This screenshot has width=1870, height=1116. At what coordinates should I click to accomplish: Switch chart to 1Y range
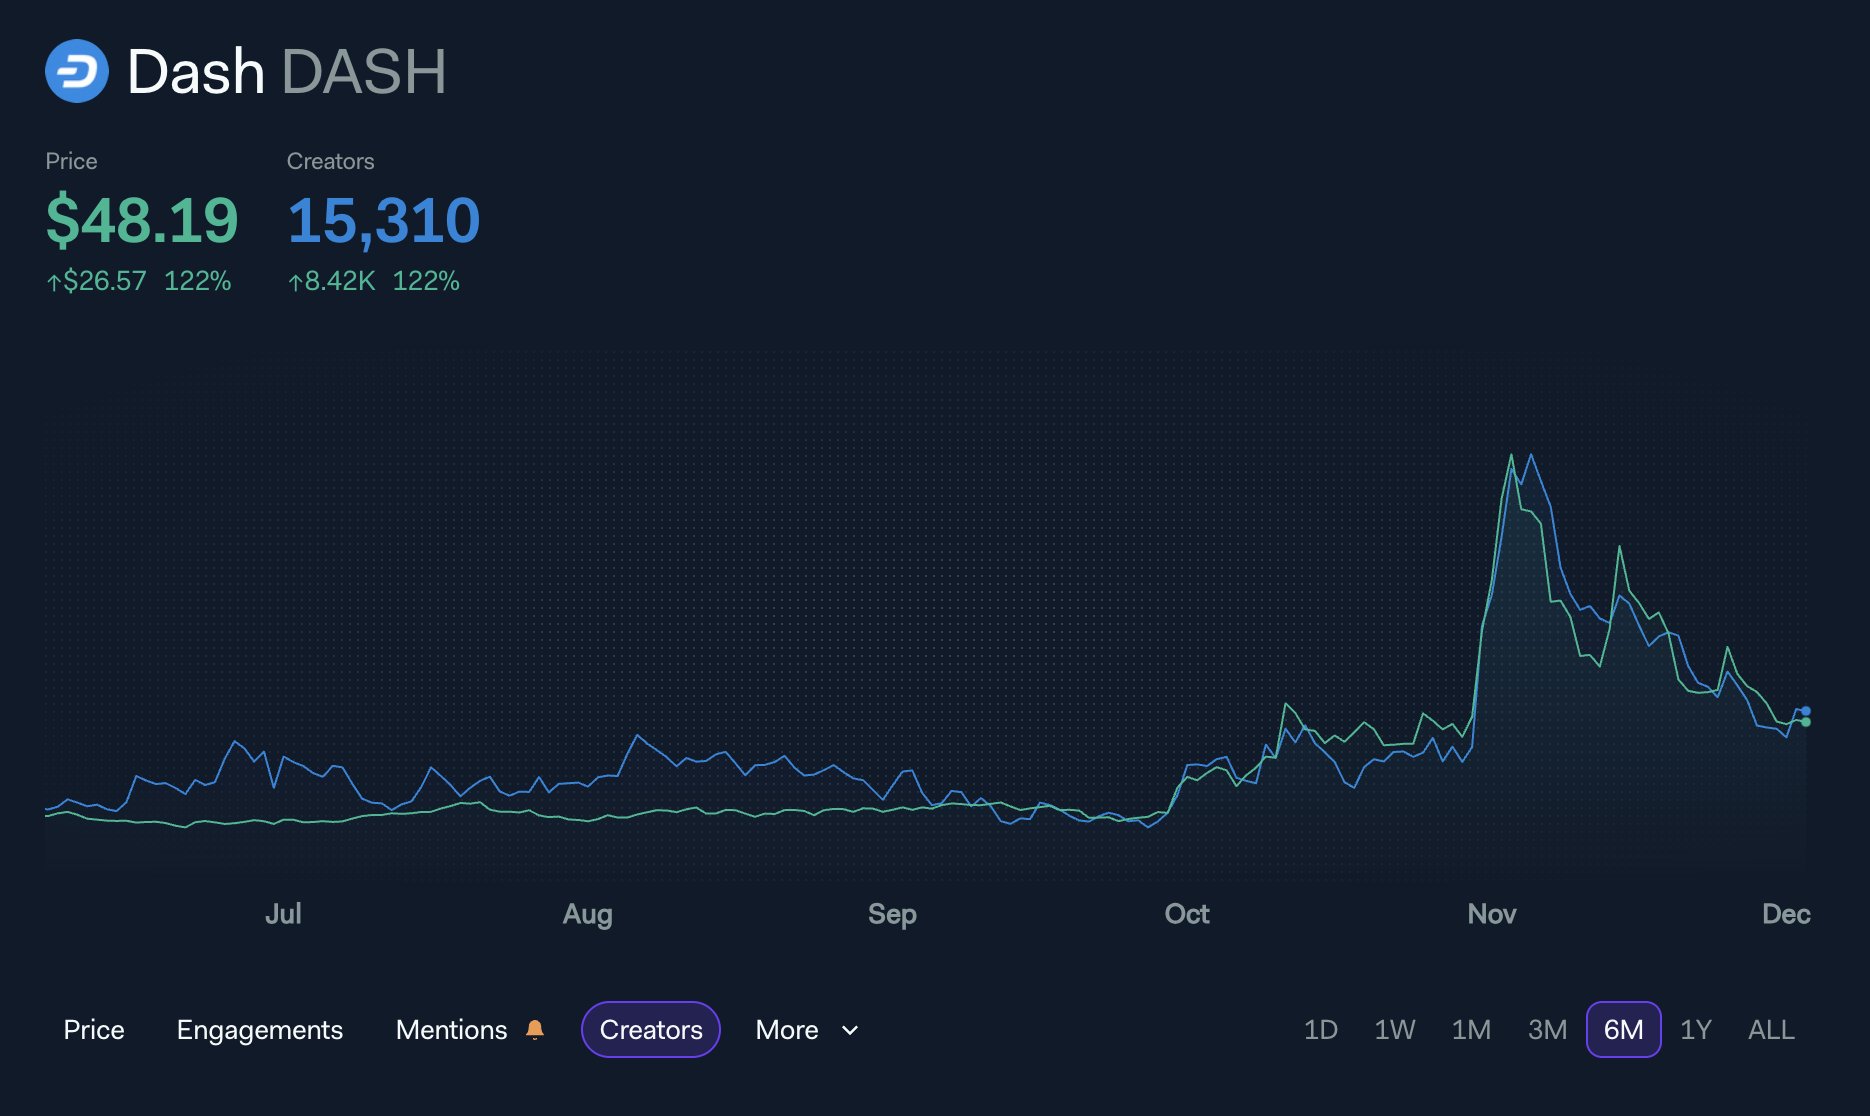pyautogui.click(x=1696, y=1029)
